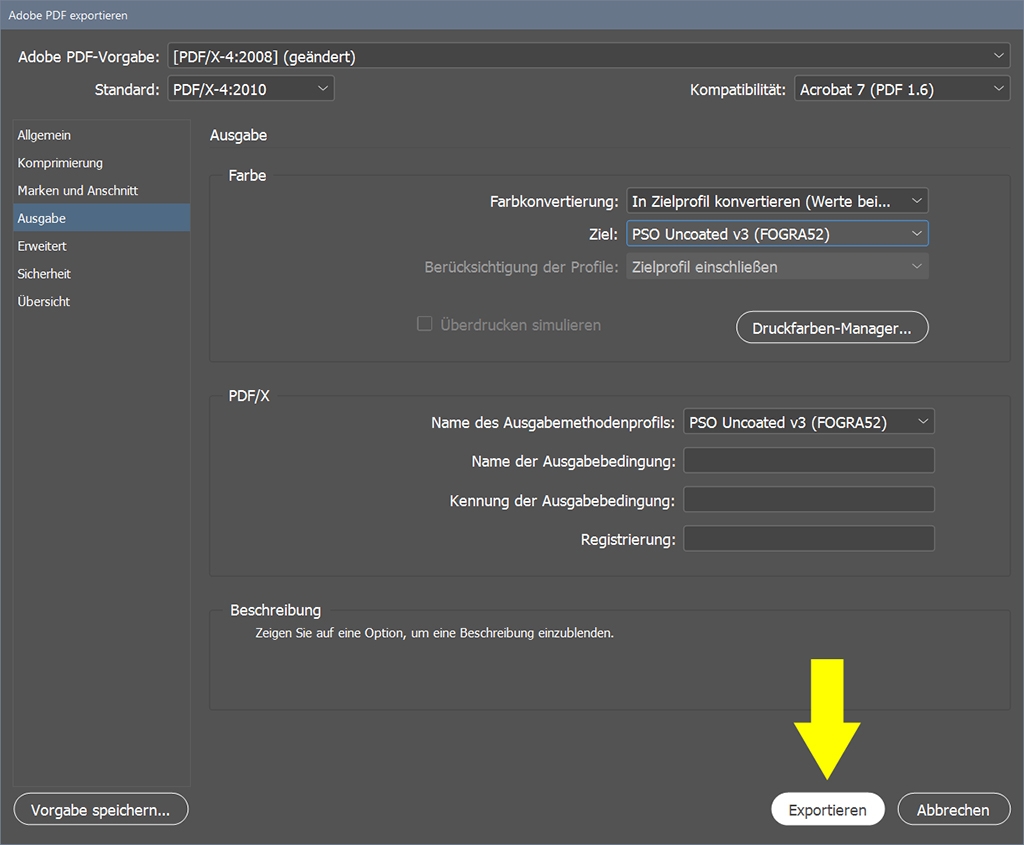Open the Kompatibilität Acrobat 7 dropdown
The width and height of the screenshot is (1024, 845).
(901, 89)
